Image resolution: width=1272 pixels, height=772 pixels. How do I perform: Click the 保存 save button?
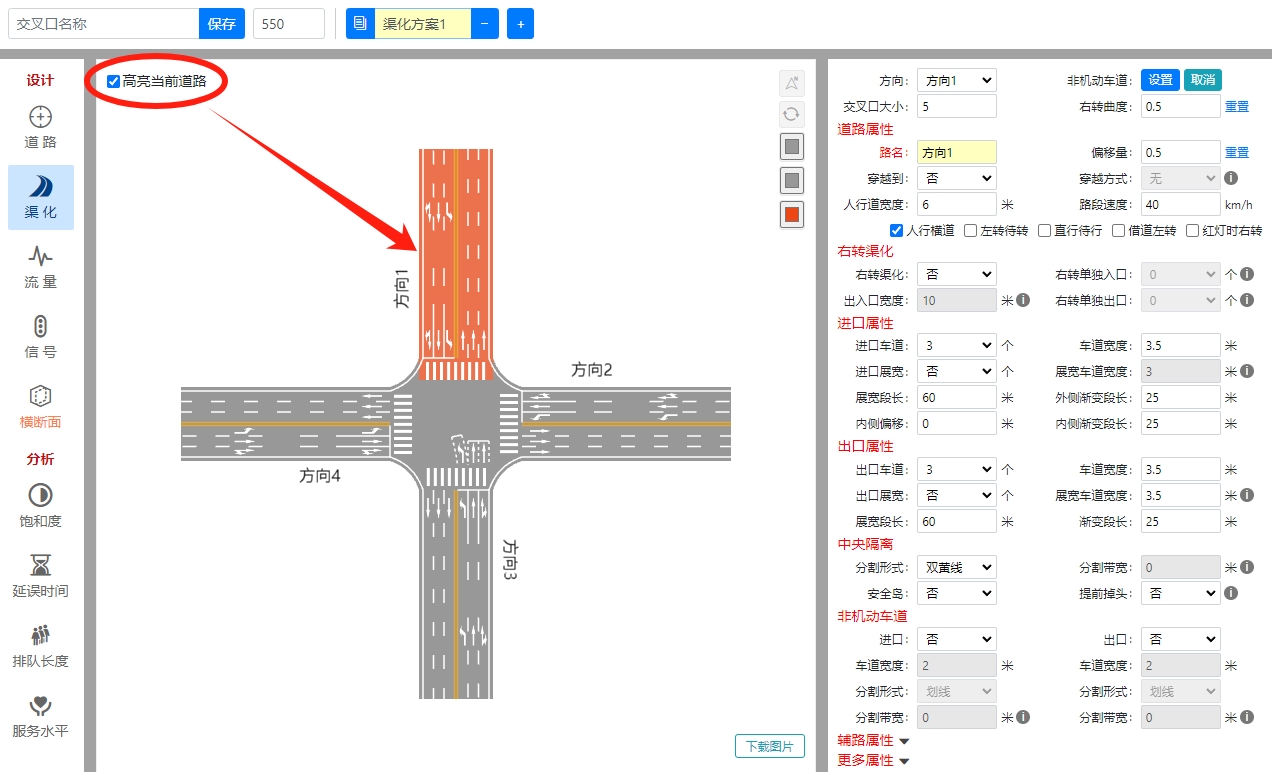point(221,23)
